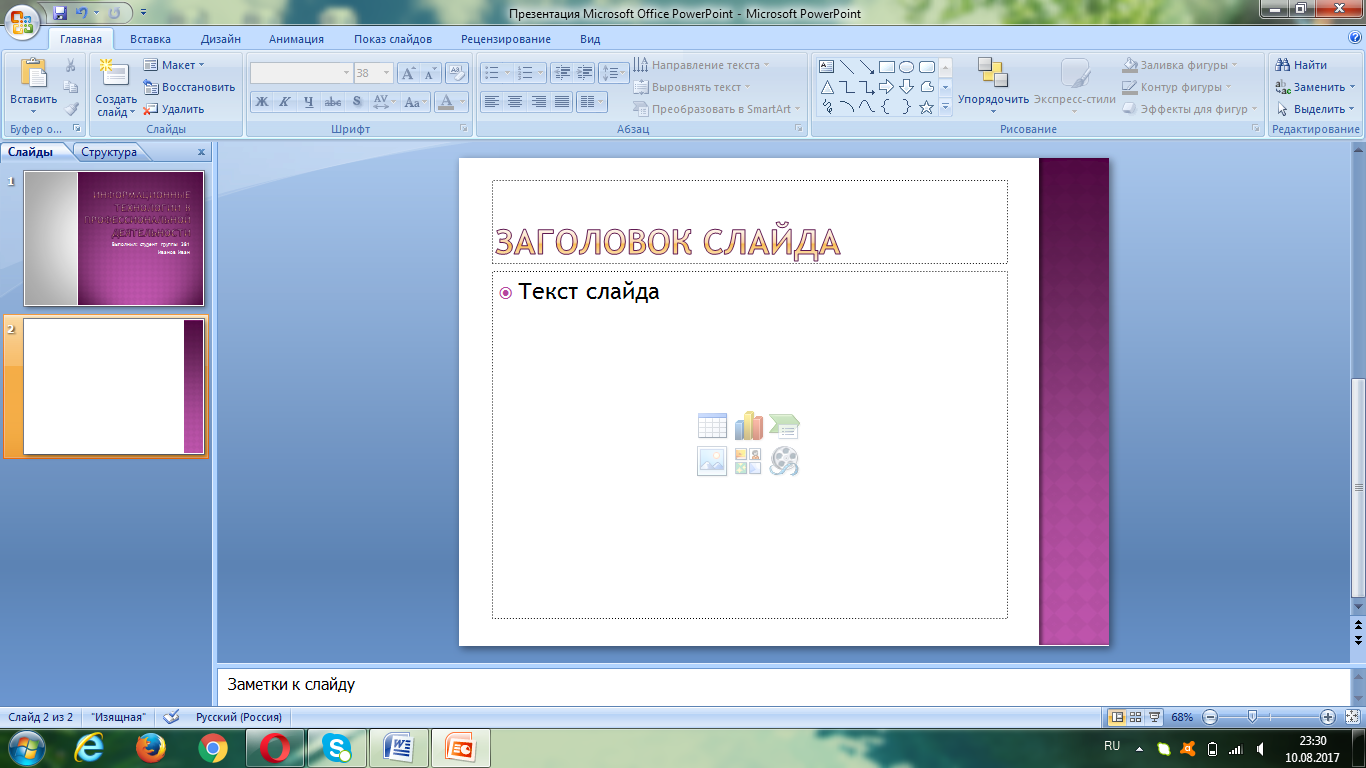The width and height of the screenshot is (1366, 768).
Task: Open the columns dropdown
Action: [592, 101]
